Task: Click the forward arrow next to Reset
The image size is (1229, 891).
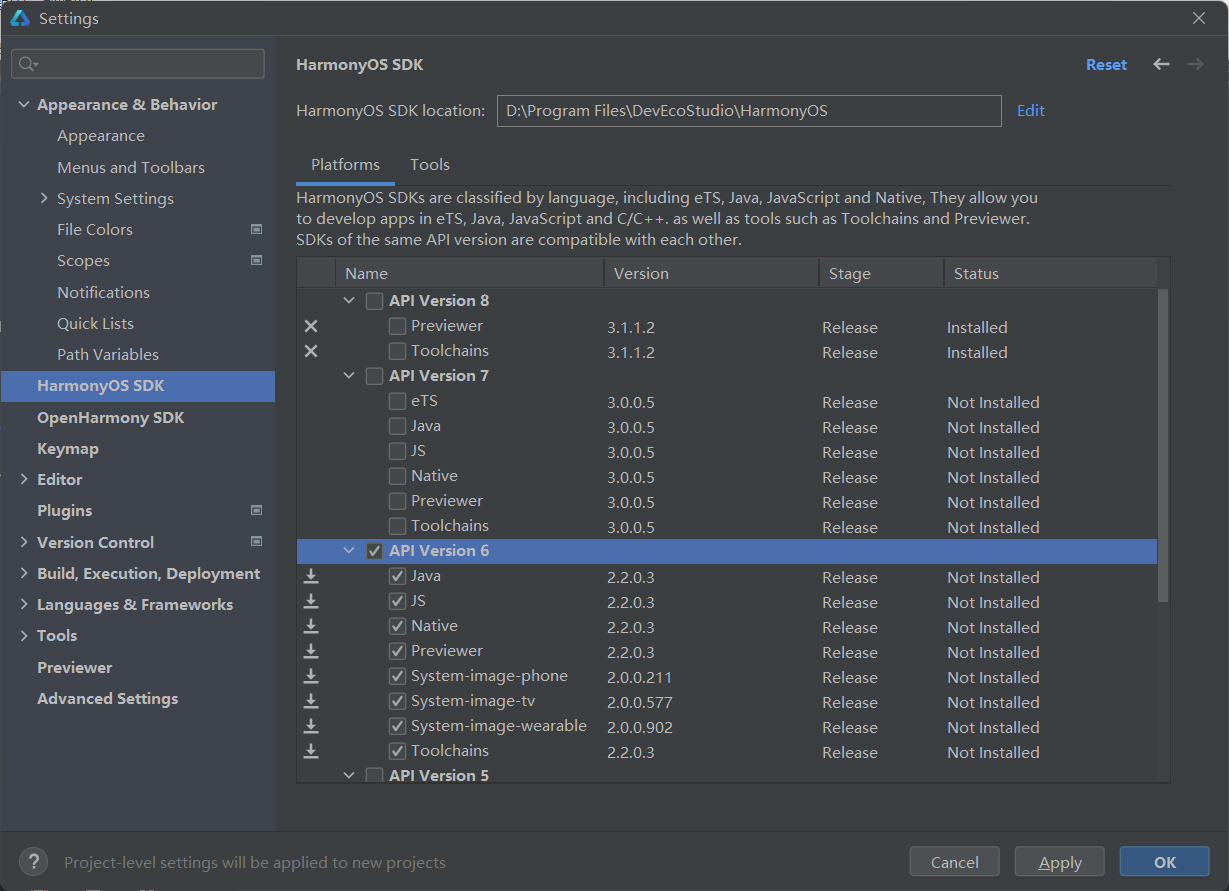Action: click(x=1195, y=64)
